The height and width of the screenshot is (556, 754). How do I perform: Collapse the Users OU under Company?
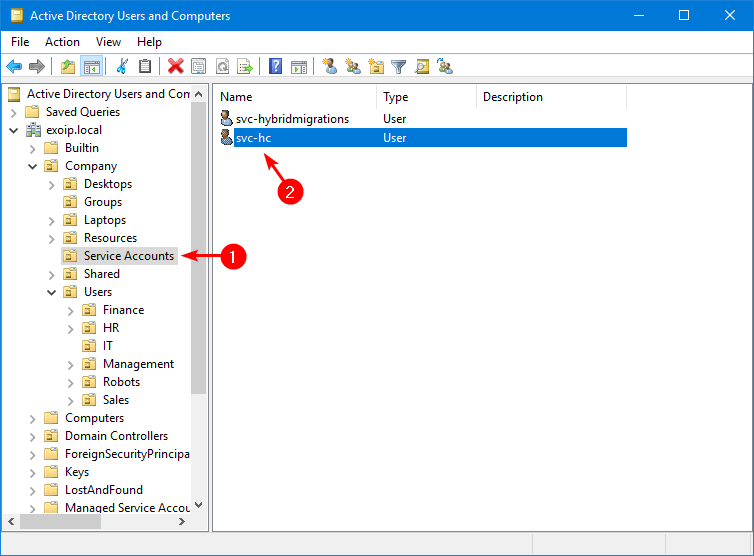51,292
